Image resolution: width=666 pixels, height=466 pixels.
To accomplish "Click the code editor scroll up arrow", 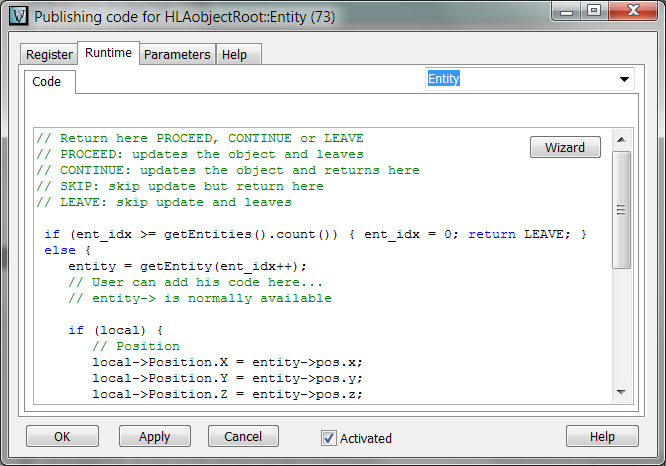I will 621,139.
